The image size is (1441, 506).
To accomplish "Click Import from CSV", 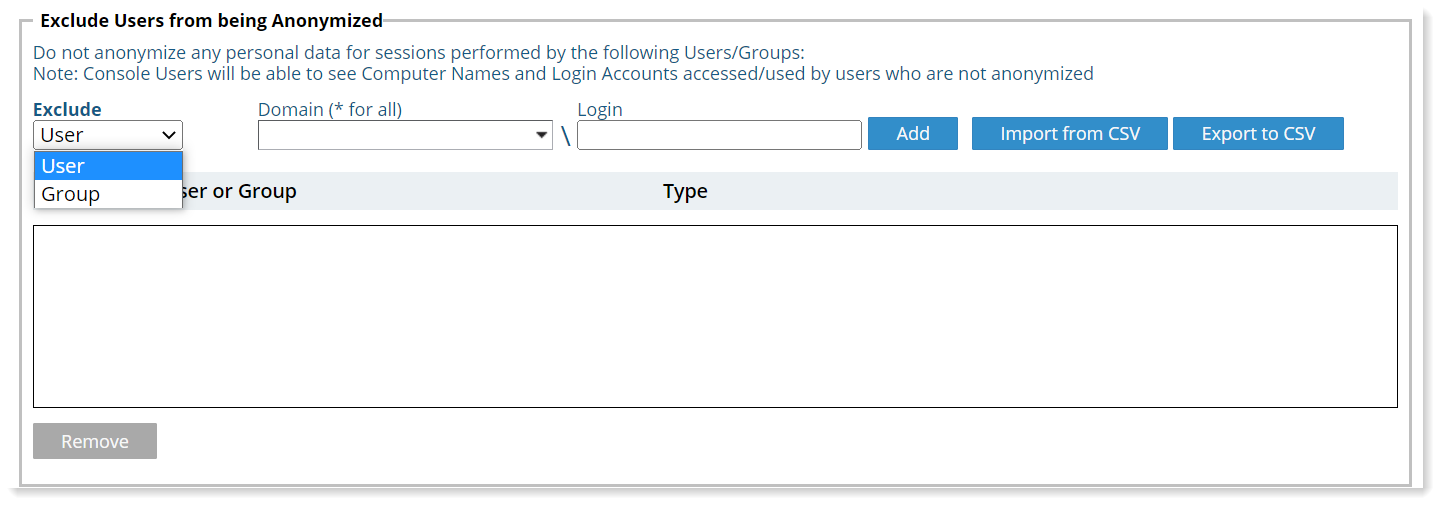I will [1069, 134].
